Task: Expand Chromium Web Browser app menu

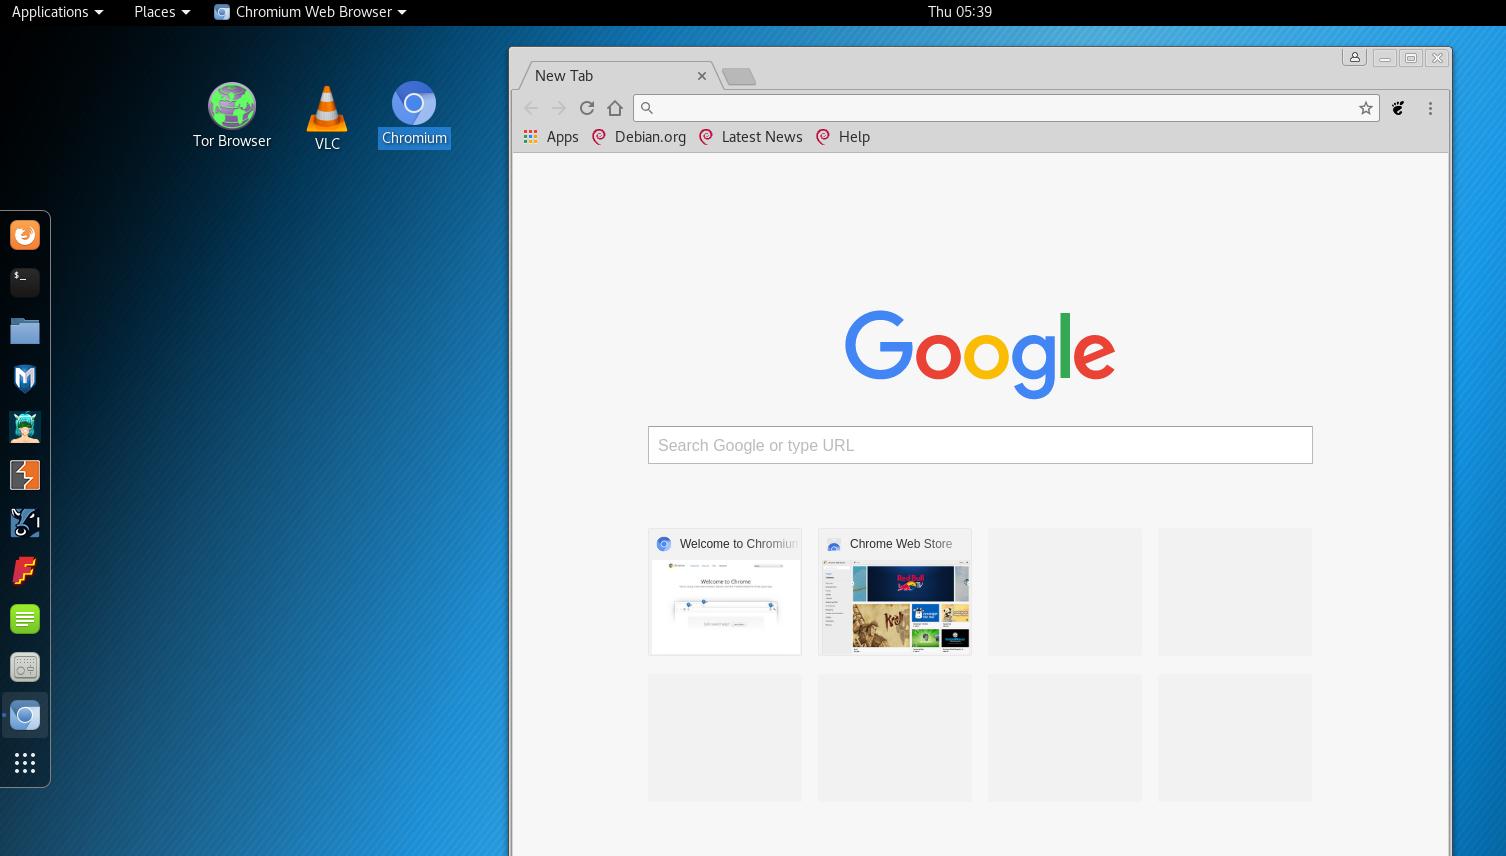Action: click(311, 12)
